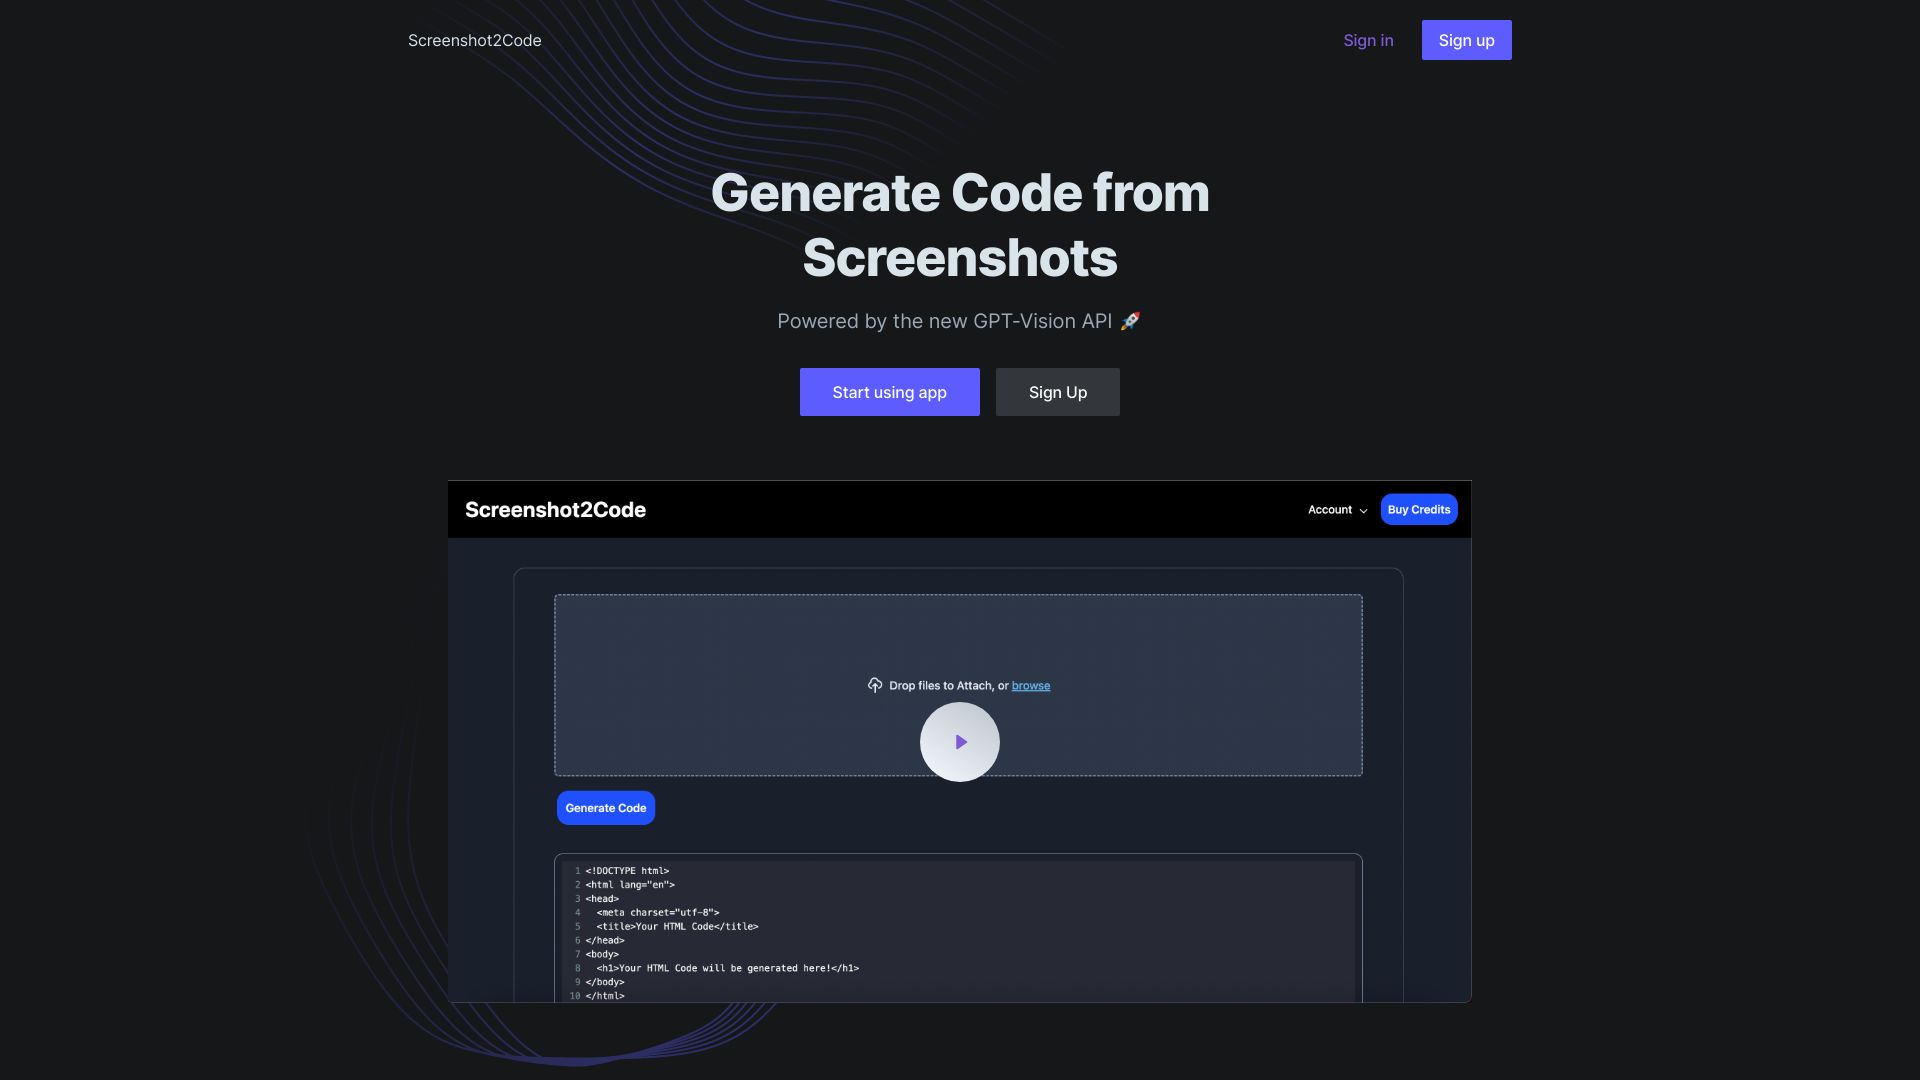
Task: Click the DOCTYPE html code line 1
Action: (626, 869)
